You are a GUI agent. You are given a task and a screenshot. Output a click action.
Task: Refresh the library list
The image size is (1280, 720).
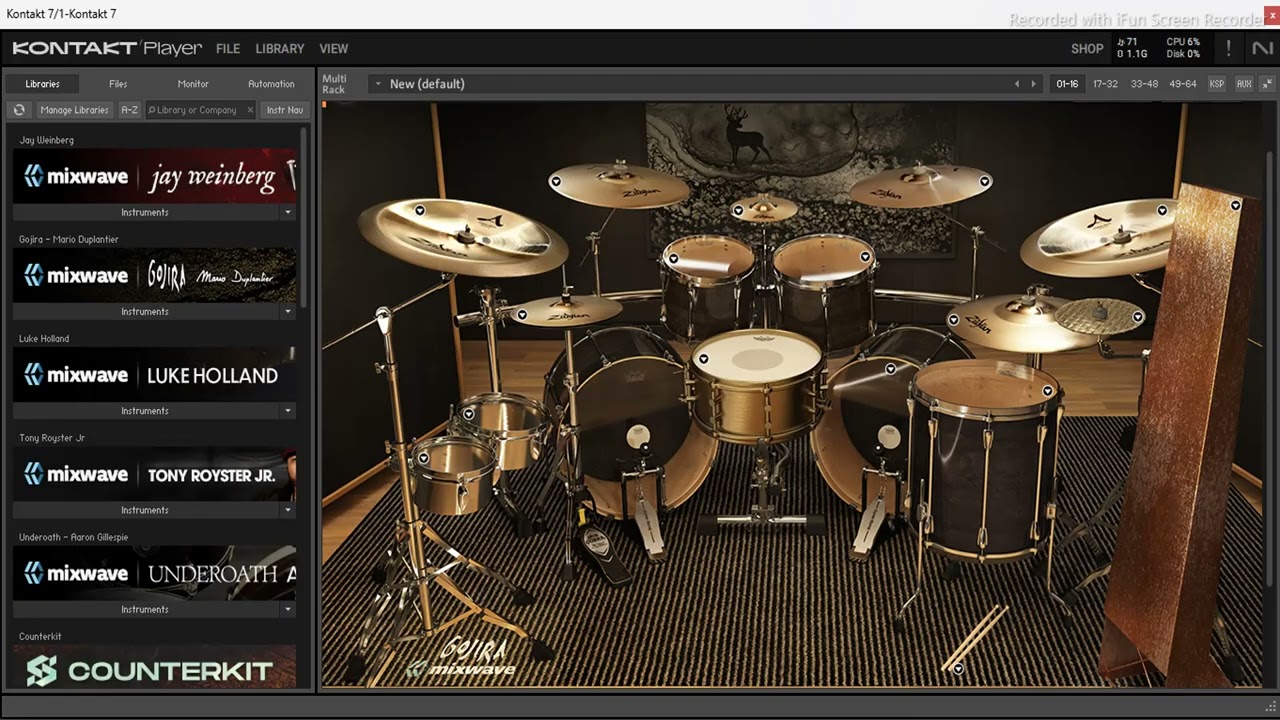point(19,110)
